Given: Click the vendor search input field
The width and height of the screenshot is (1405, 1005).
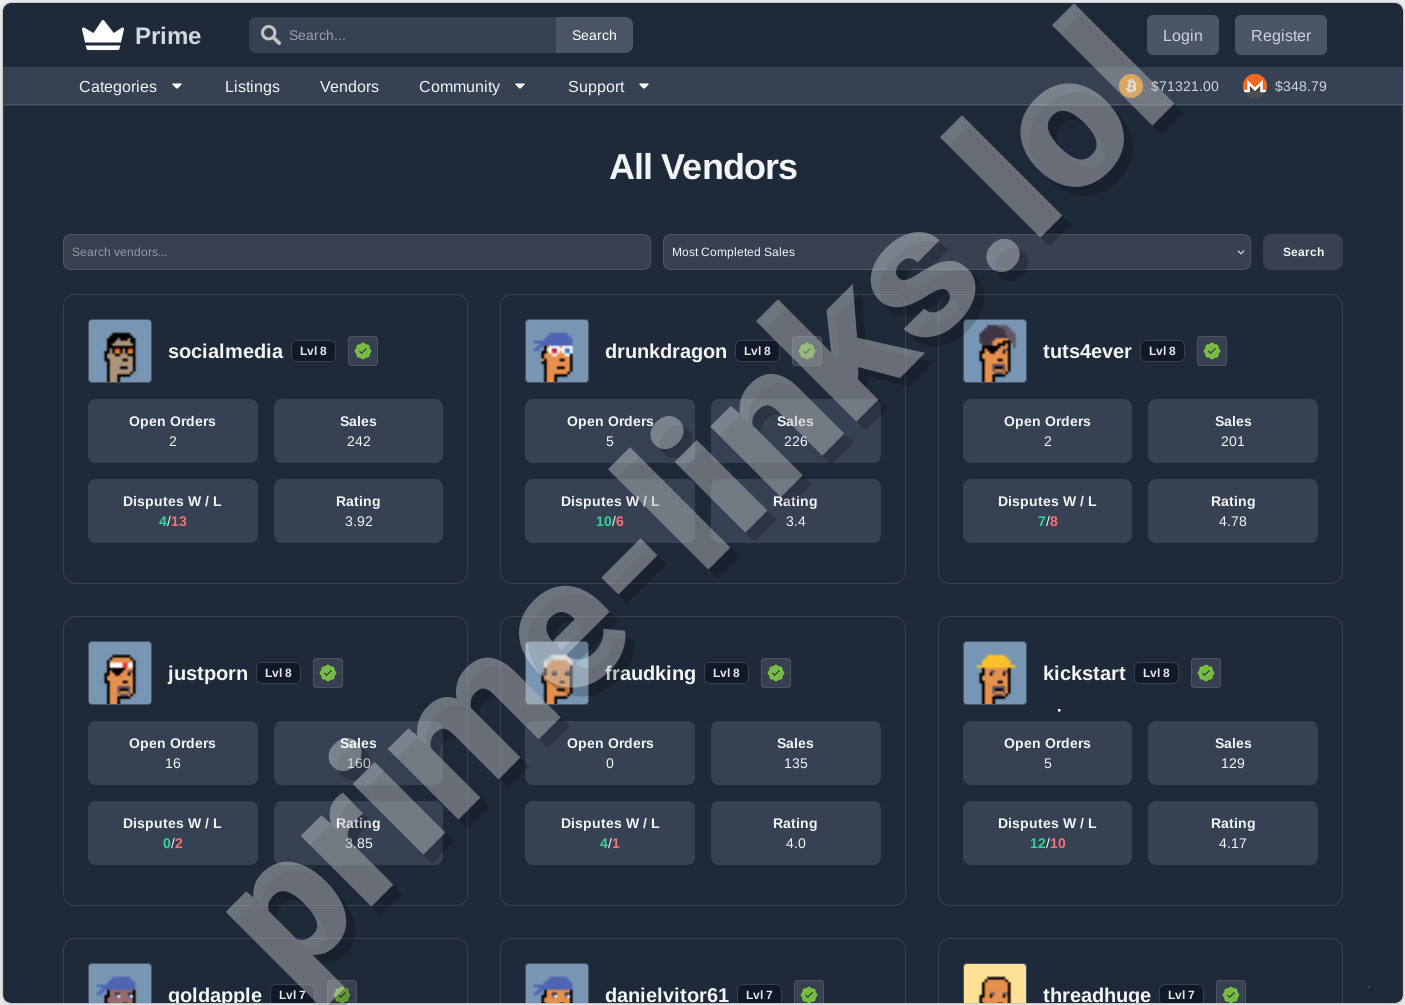Looking at the screenshot, I should point(357,252).
